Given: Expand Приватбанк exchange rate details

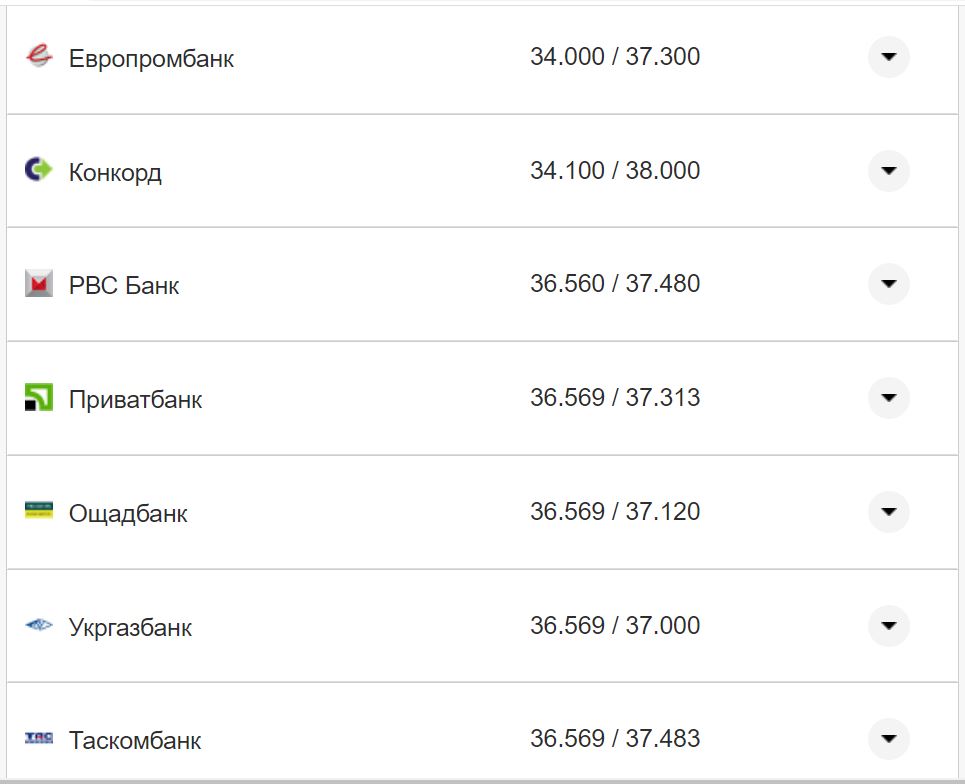Looking at the screenshot, I should (x=888, y=398).
